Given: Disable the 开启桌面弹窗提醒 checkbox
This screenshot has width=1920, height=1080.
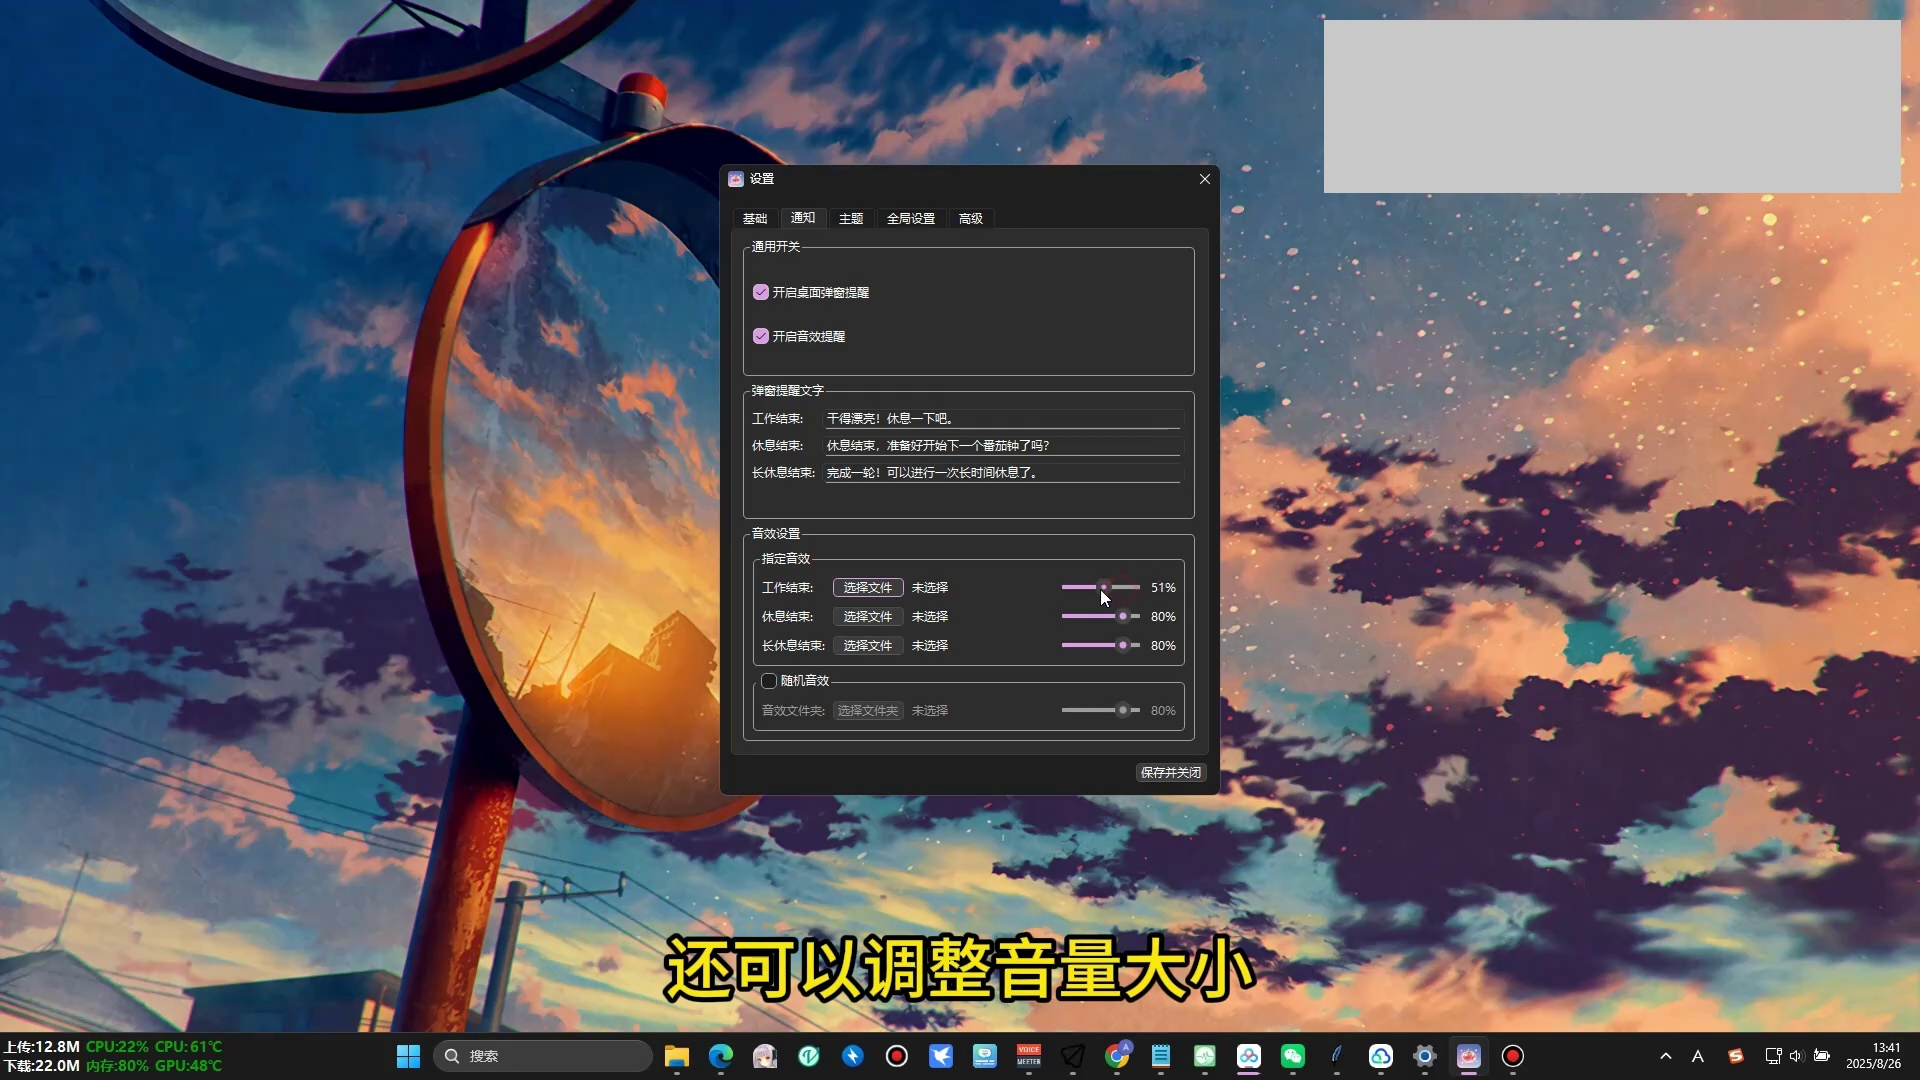Looking at the screenshot, I should [761, 292].
